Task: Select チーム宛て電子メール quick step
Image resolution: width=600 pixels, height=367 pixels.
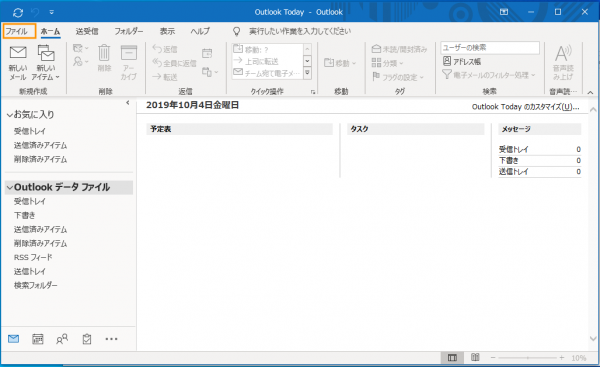Action: pos(267,73)
